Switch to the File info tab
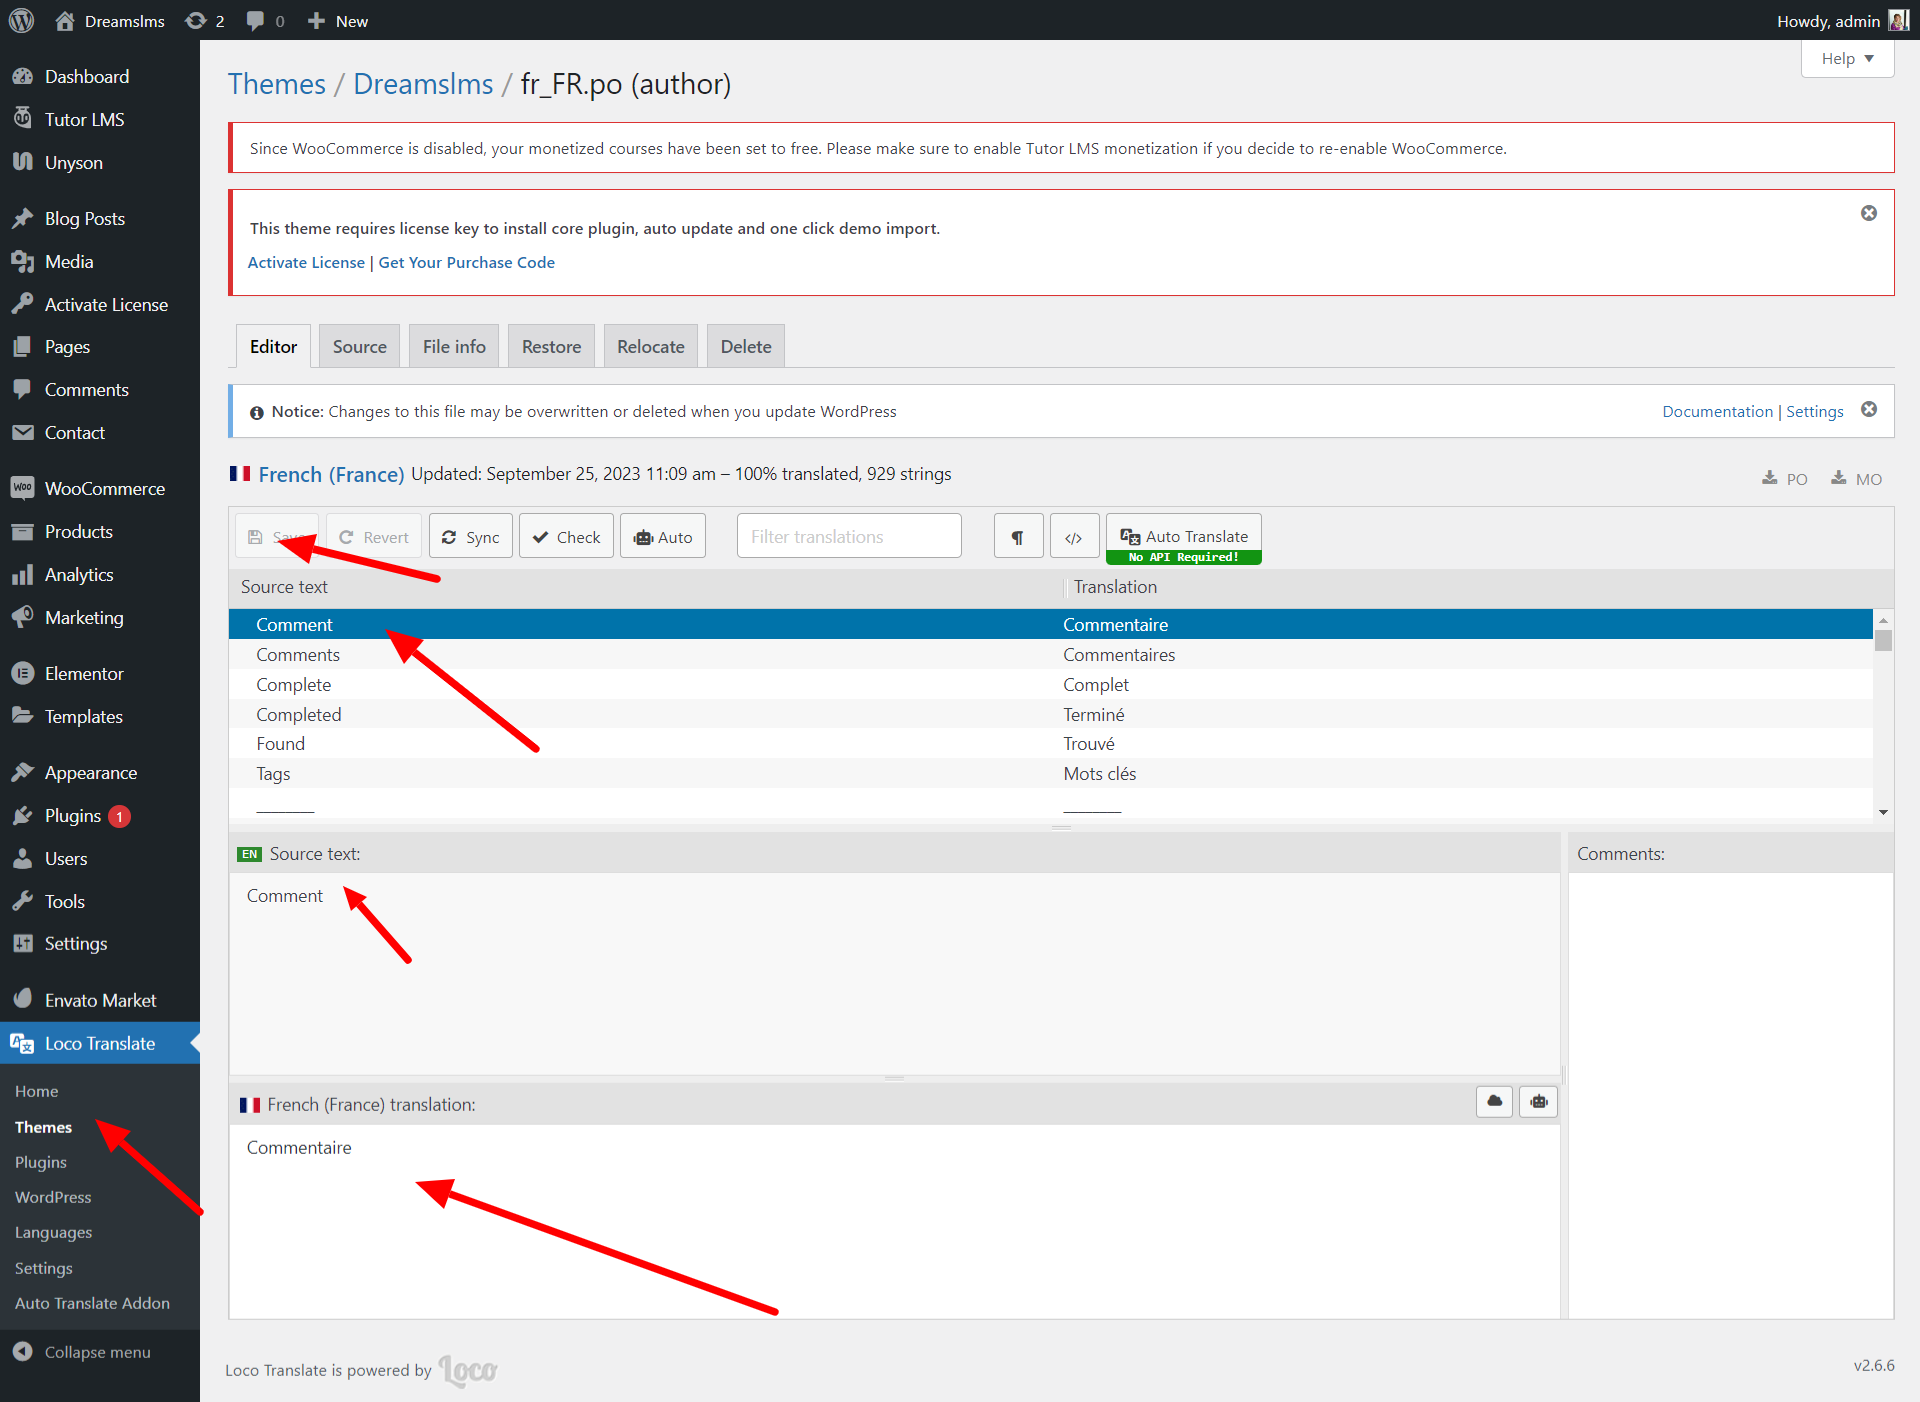 point(453,347)
